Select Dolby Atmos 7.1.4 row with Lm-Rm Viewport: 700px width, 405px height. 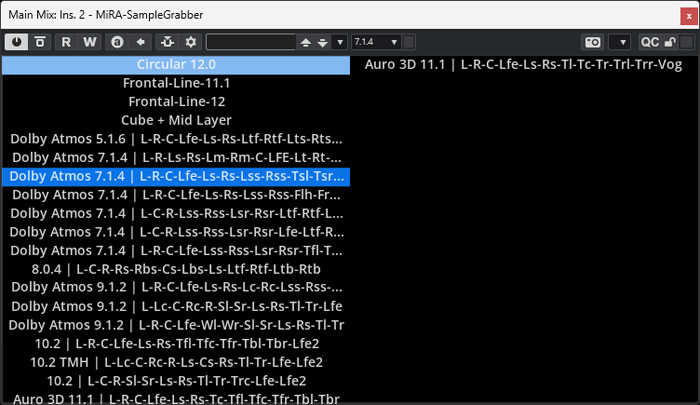(176, 158)
